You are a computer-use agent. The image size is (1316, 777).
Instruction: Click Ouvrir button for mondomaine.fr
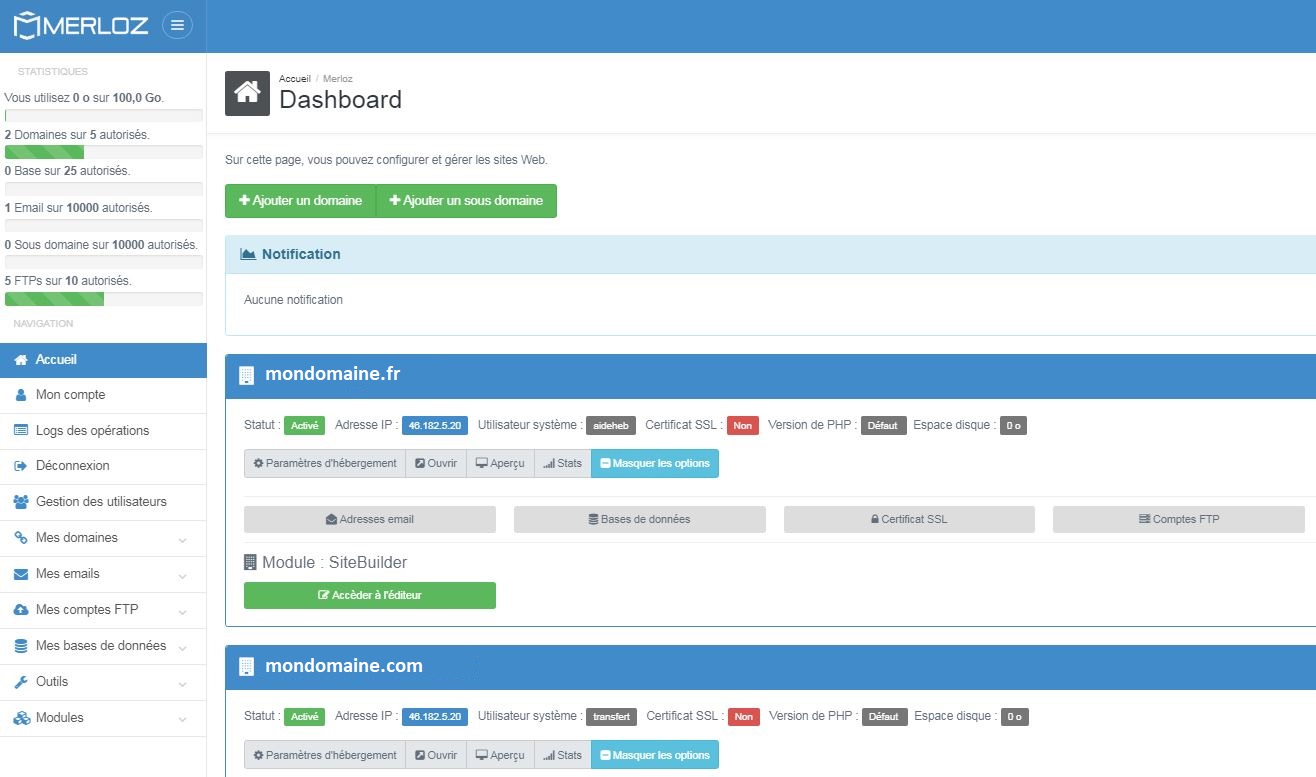coord(436,463)
